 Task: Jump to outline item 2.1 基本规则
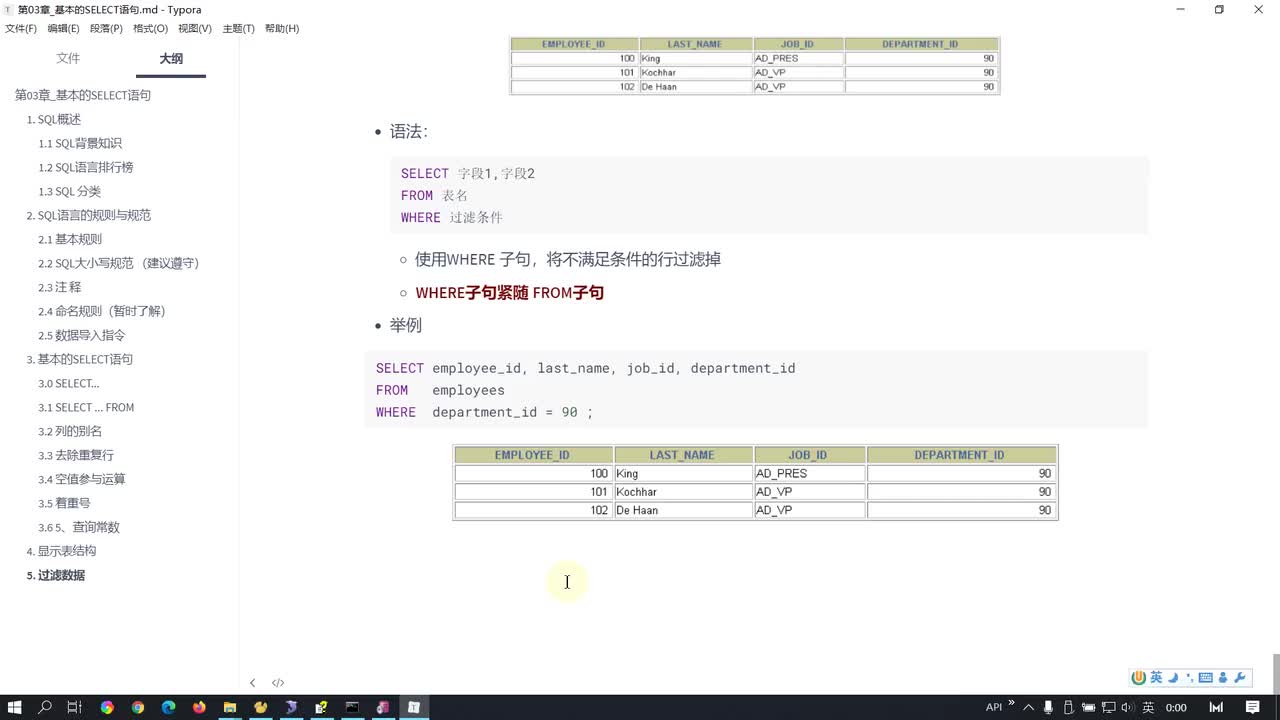pos(70,239)
